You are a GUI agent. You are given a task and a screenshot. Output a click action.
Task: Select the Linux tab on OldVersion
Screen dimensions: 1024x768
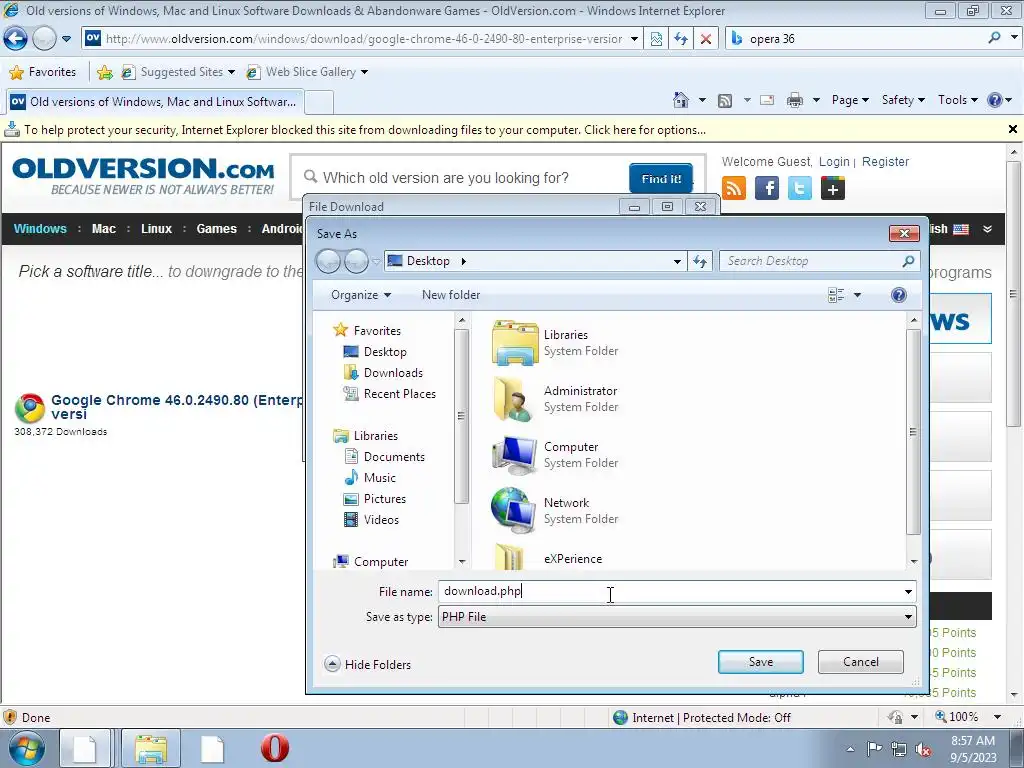156,229
